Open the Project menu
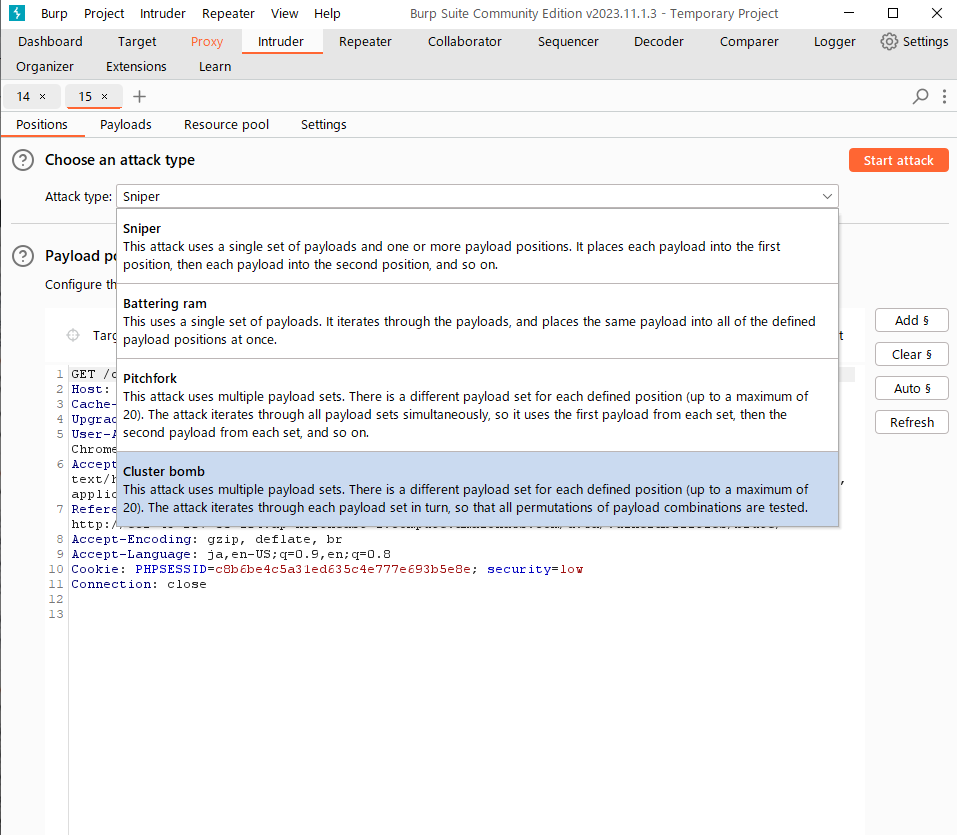Screen dimensions: 957x835 104,13
